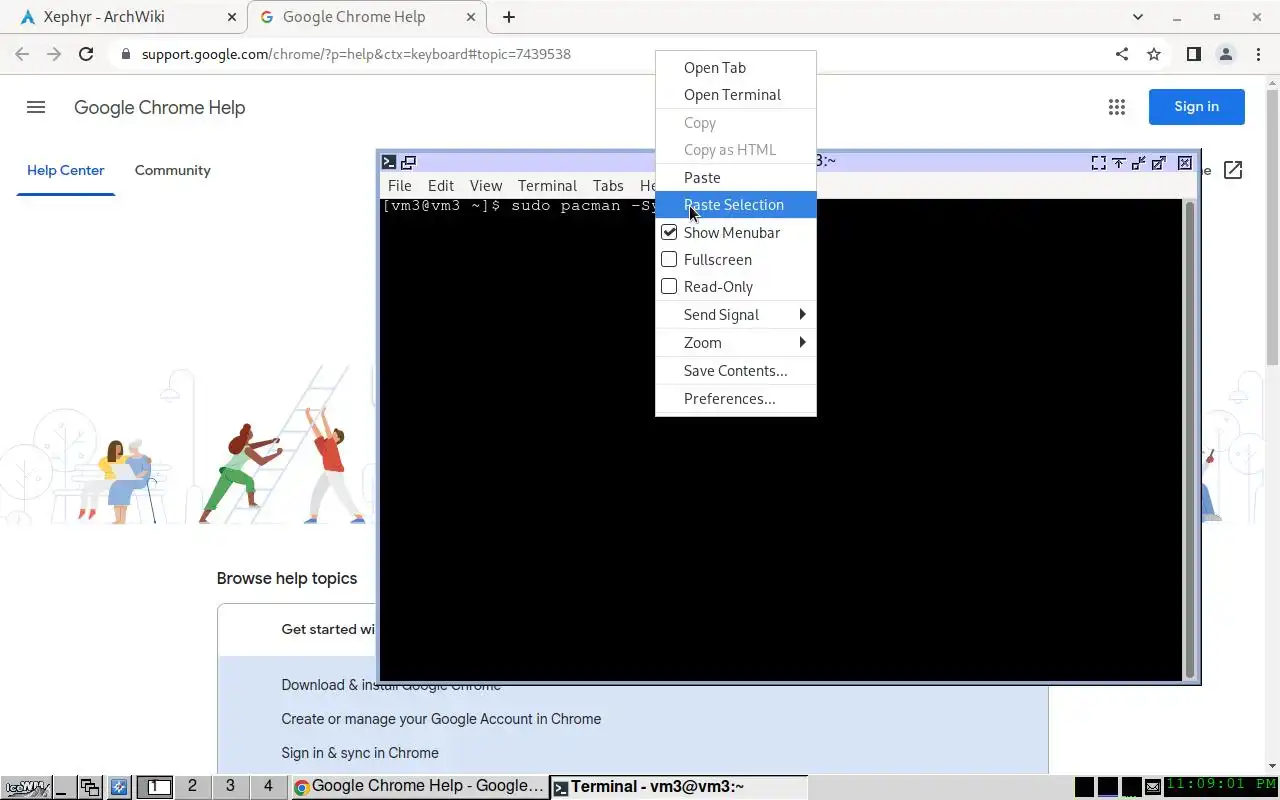The height and width of the screenshot is (800, 1280).
Task: Open Sign in & sync in Chrome link
Action: click(360, 753)
